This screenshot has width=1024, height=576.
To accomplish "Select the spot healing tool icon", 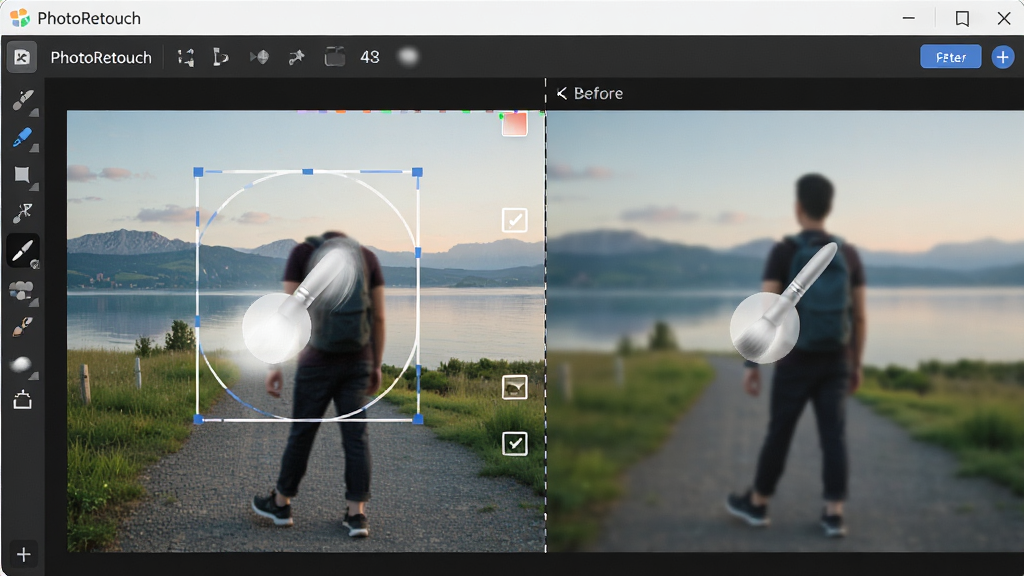I will point(22,212).
